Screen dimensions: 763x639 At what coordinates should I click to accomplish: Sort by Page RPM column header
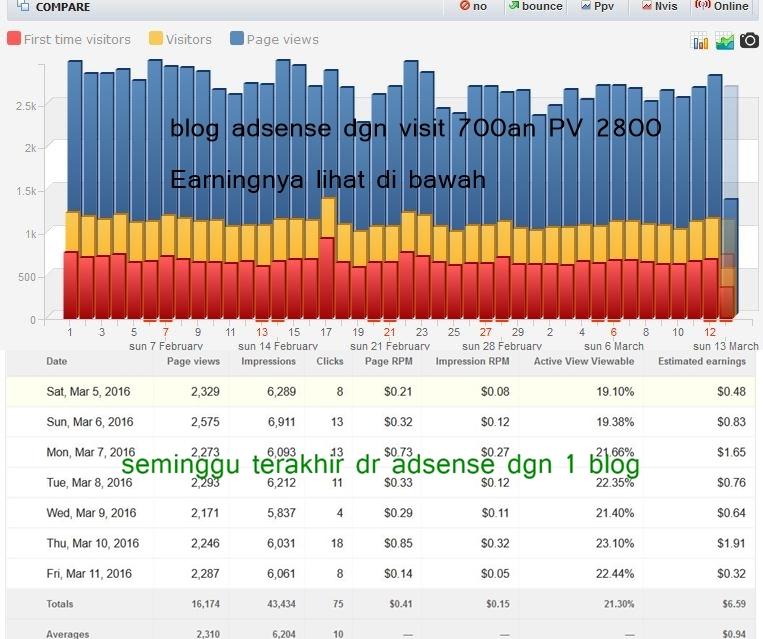(384, 362)
